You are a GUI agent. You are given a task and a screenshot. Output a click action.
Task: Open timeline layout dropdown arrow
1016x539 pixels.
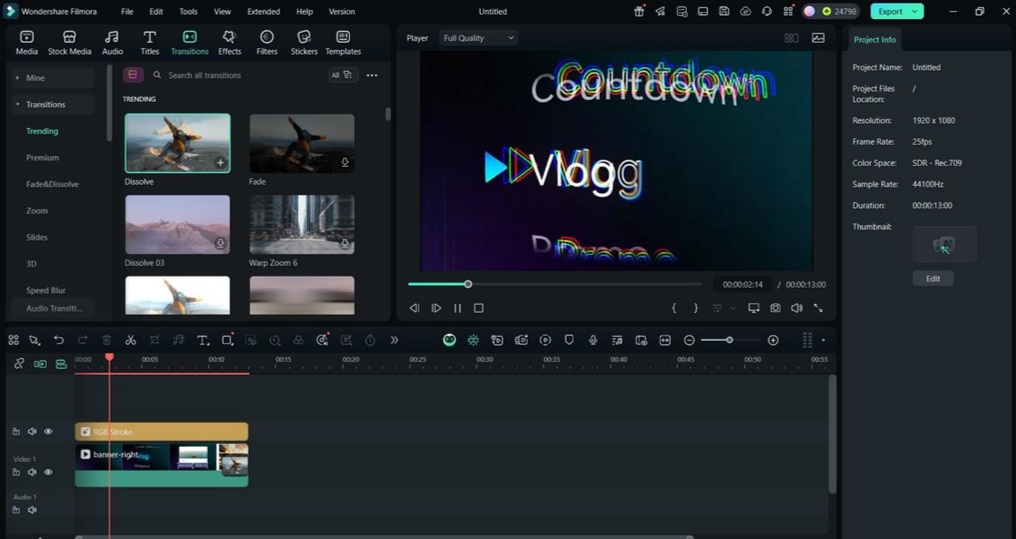(824, 340)
